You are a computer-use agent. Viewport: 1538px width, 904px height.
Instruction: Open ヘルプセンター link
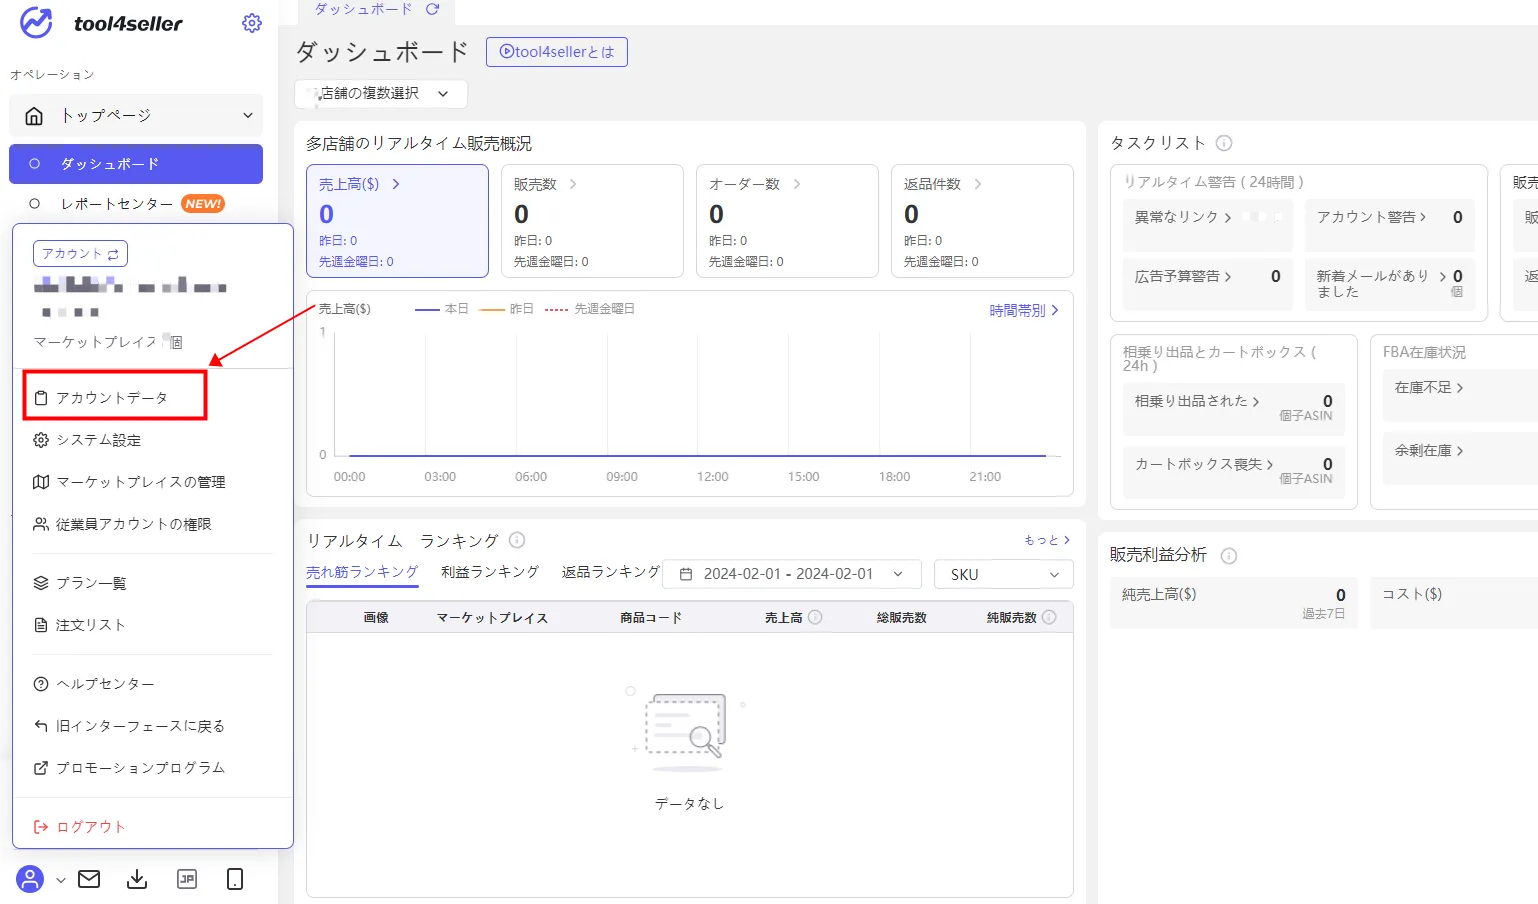click(x=105, y=684)
